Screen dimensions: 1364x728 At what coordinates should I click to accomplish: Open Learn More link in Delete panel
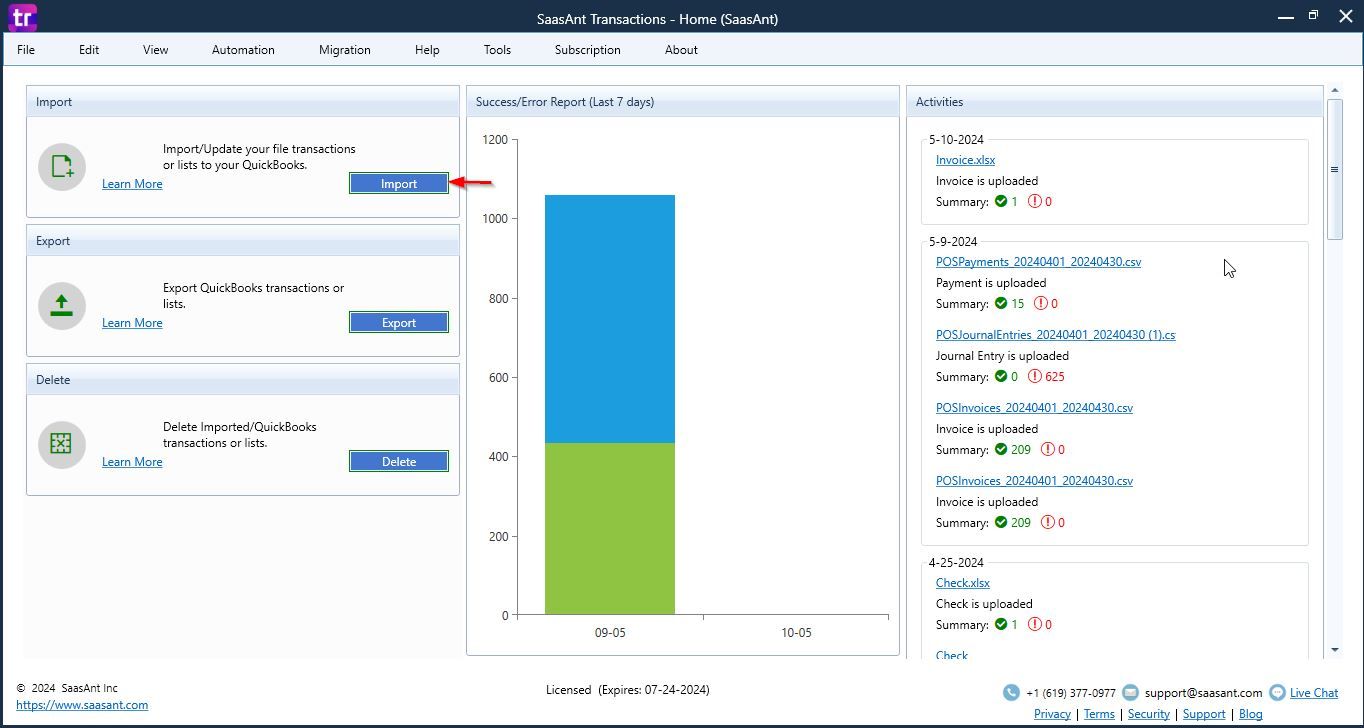click(x=132, y=462)
